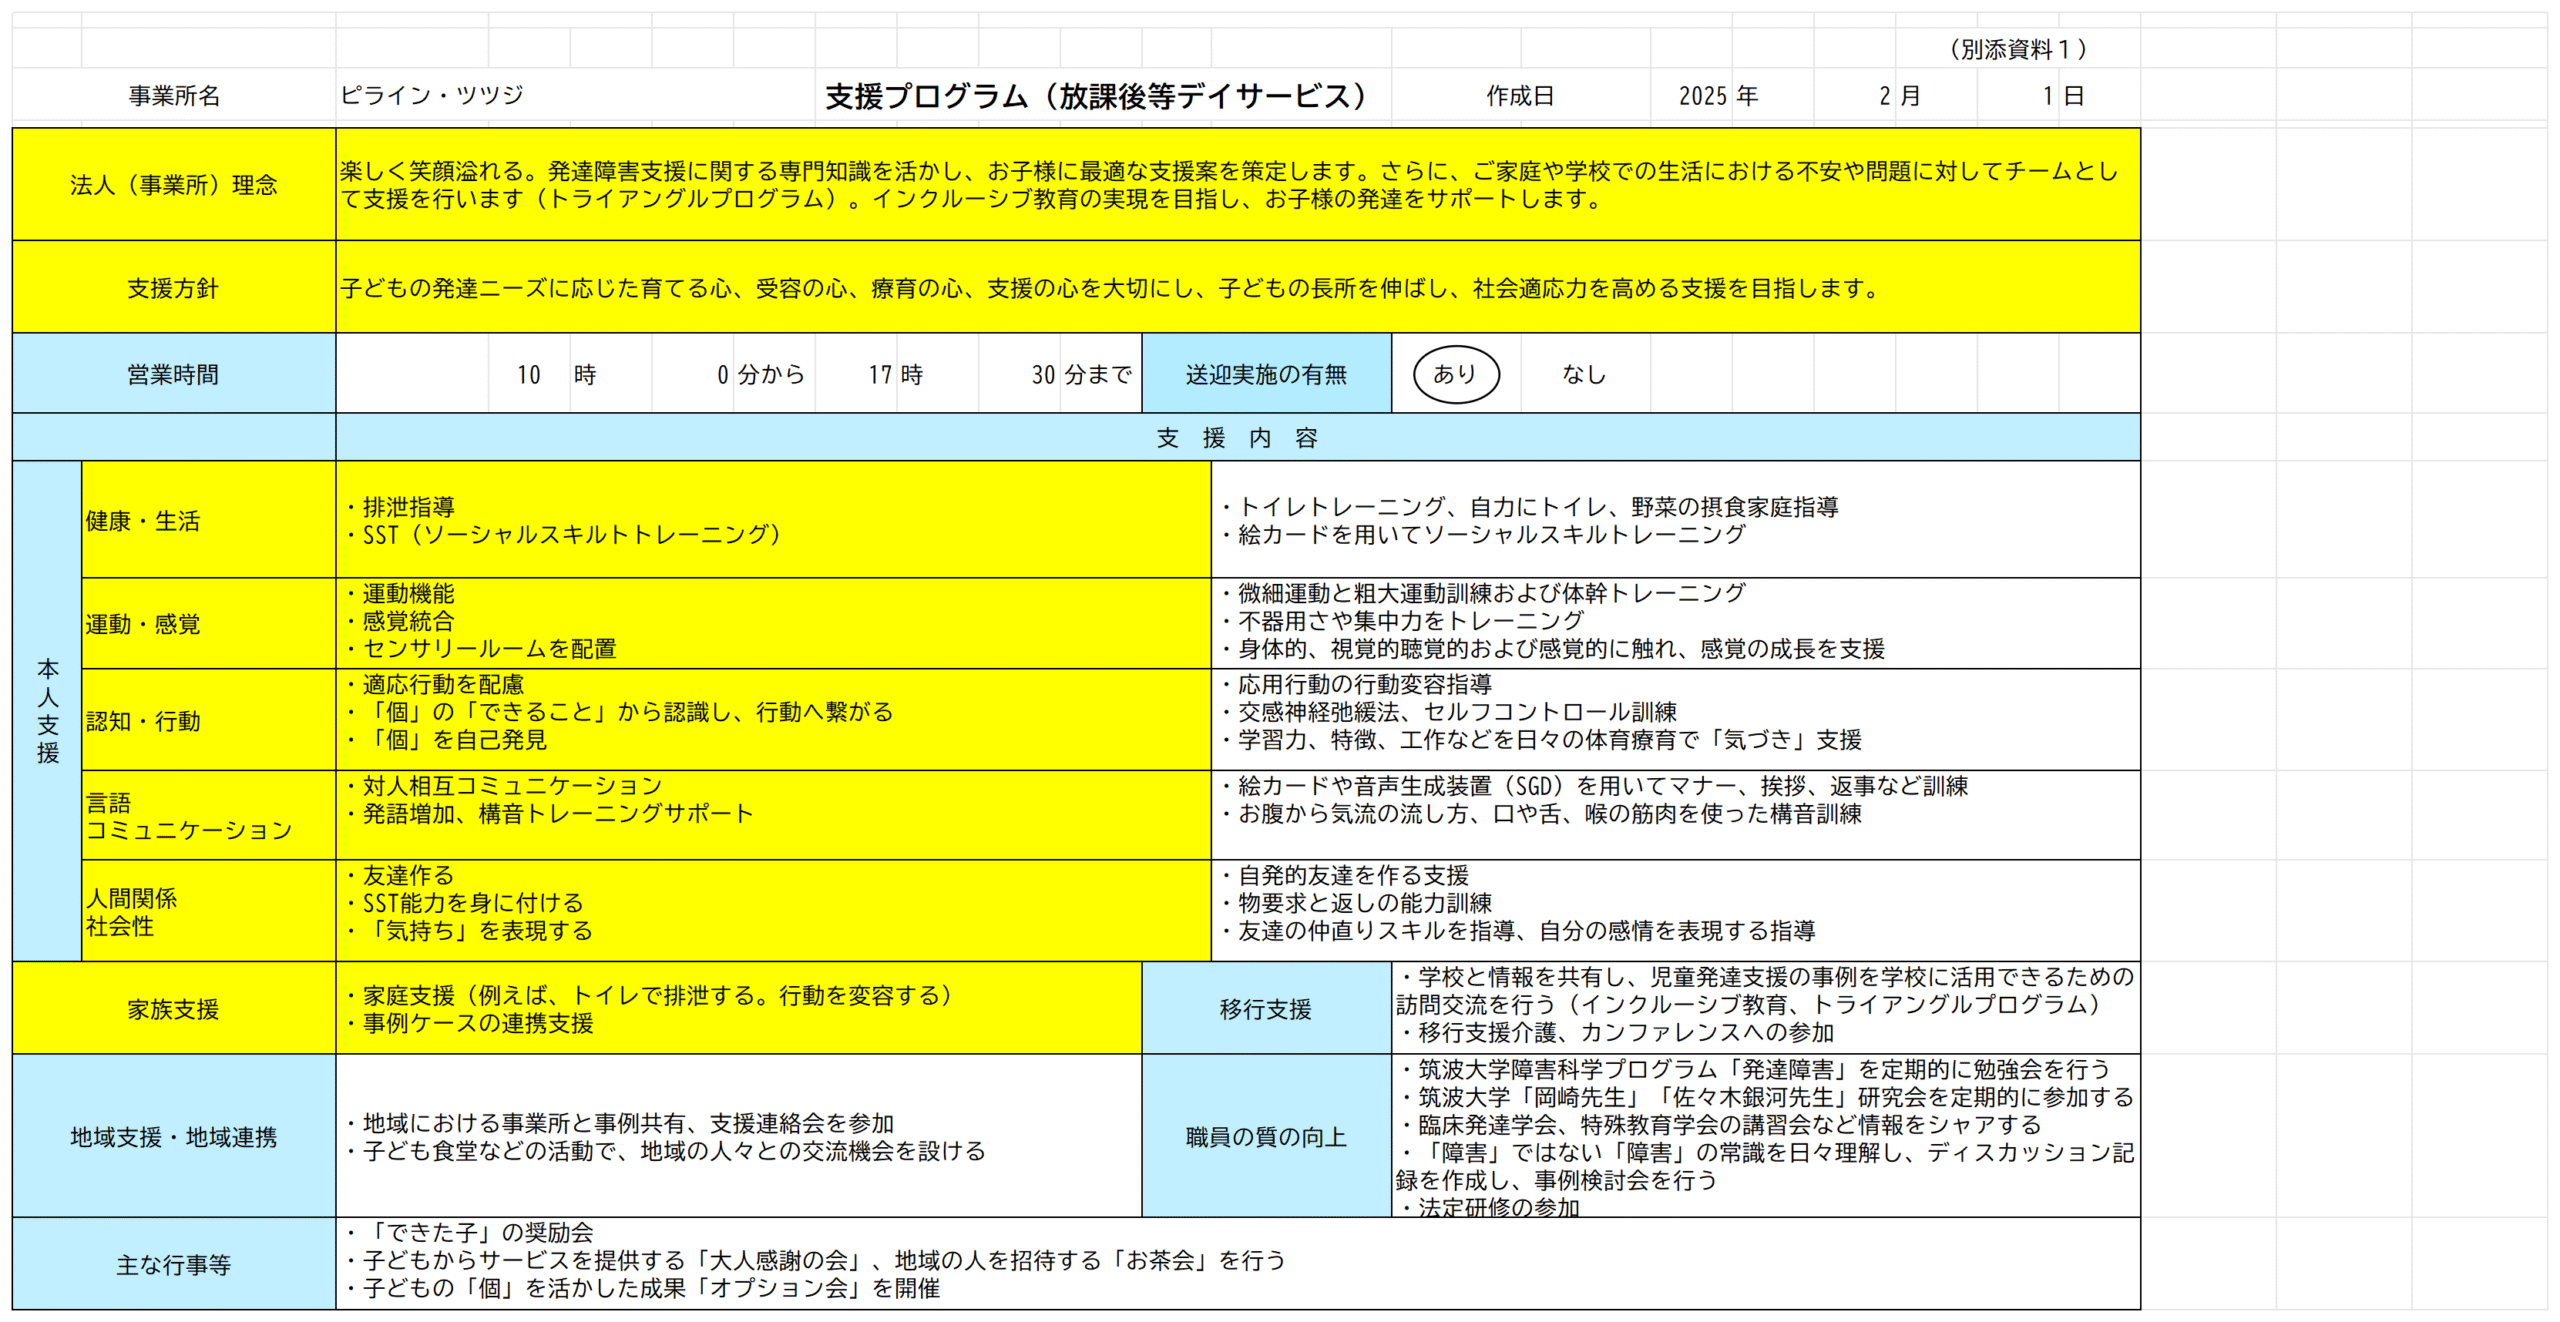Select the 職員の質の向上 header cell
The width and height of the screenshot is (2560, 1322).
pyautogui.click(x=1266, y=1136)
